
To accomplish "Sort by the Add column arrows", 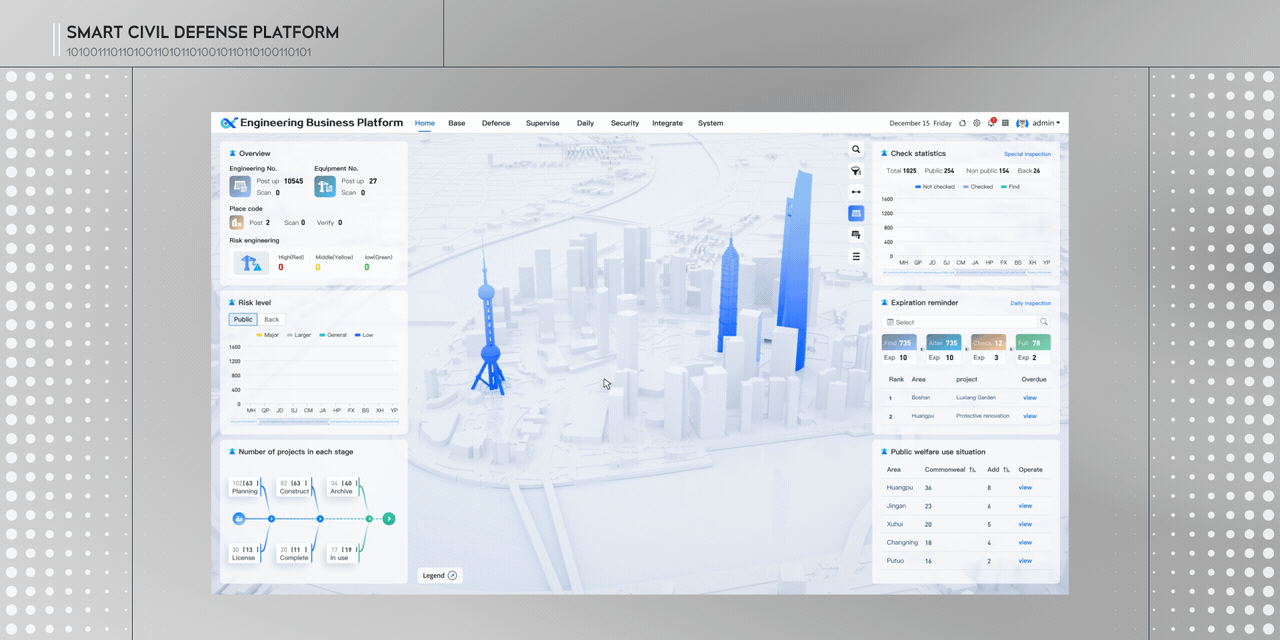I will pos(1007,469).
